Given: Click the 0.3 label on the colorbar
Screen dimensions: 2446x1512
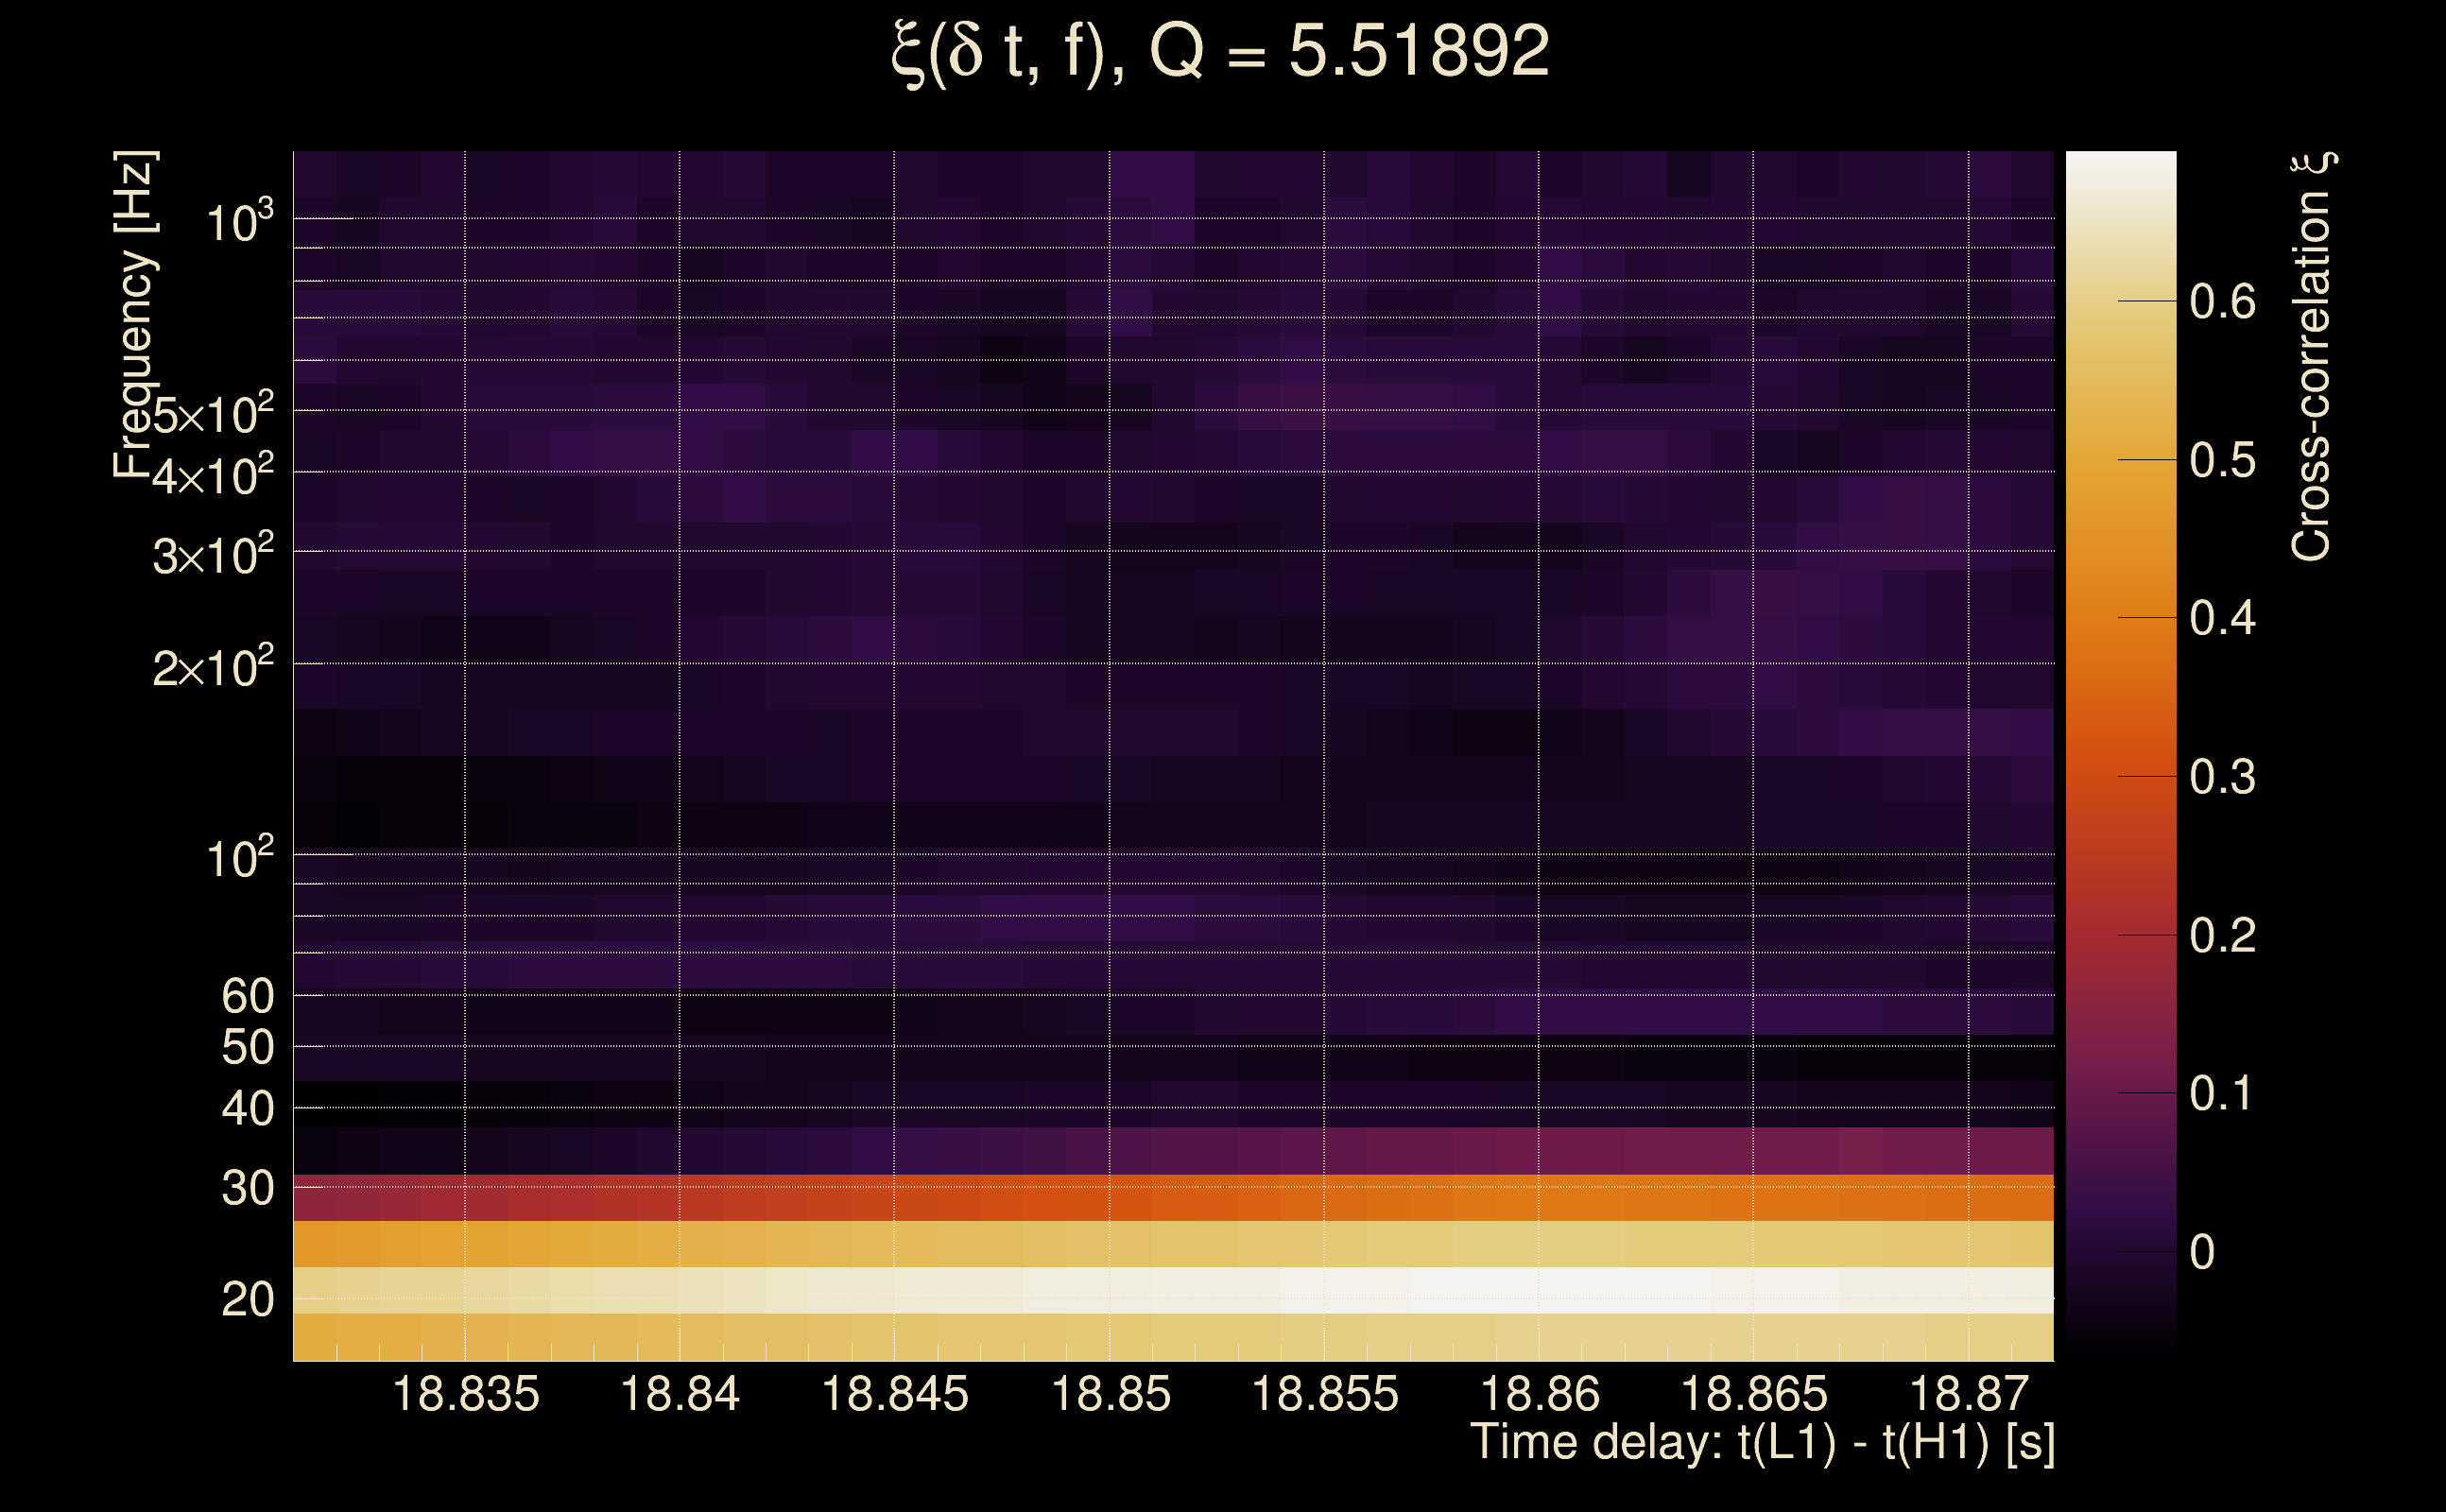Looking at the screenshot, I should coord(2222,777).
